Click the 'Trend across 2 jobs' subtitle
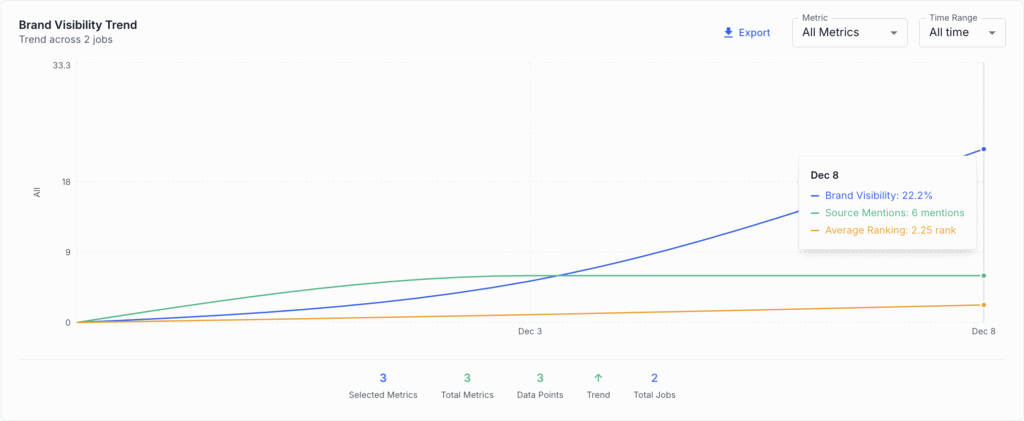 (x=67, y=40)
